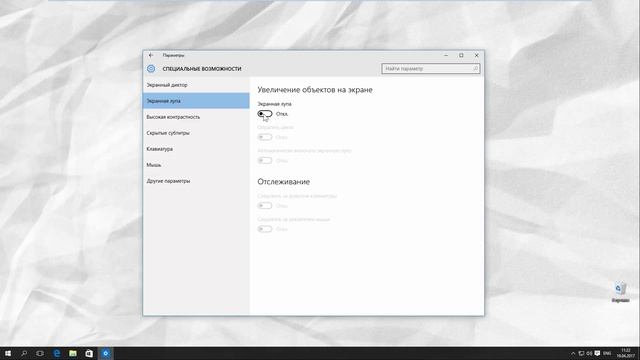Screen dimensions: 640x360
Task: Maximize the Параметры window
Action: click(x=461, y=55)
